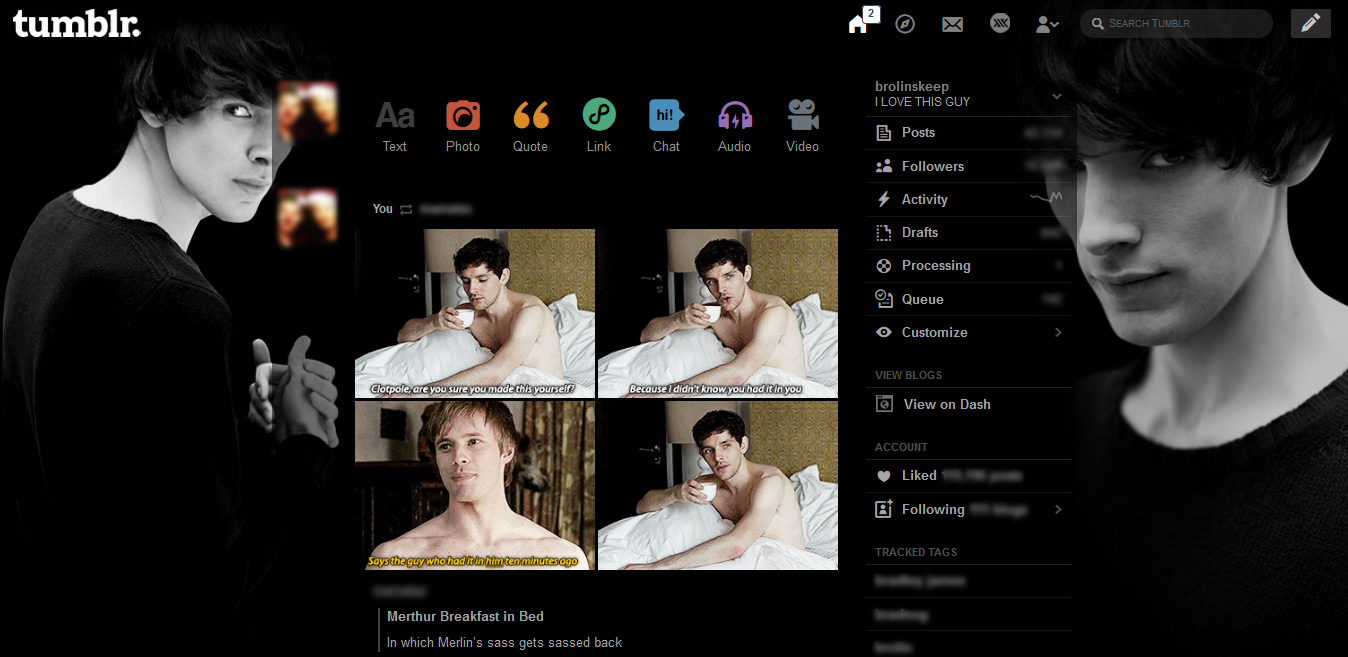This screenshot has width=1348, height=657.
Task: Click 'Merthur Breakfast in Bed' title
Action: pyautogui.click(x=465, y=616)
